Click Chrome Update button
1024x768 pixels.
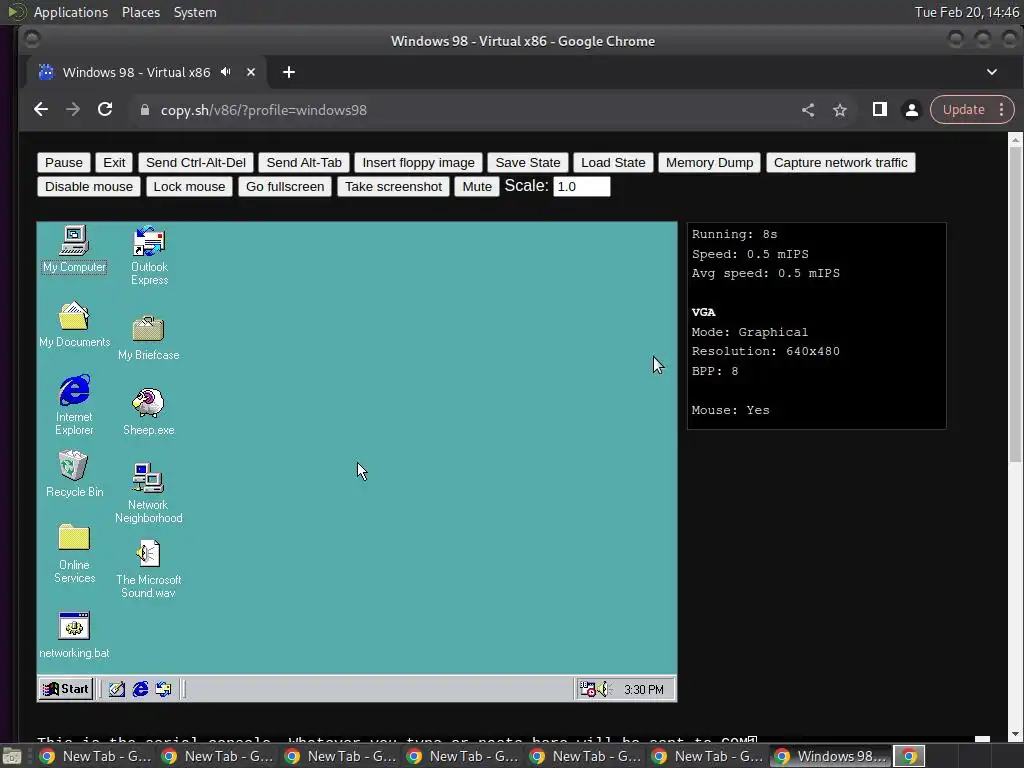(x=963, y=110)
